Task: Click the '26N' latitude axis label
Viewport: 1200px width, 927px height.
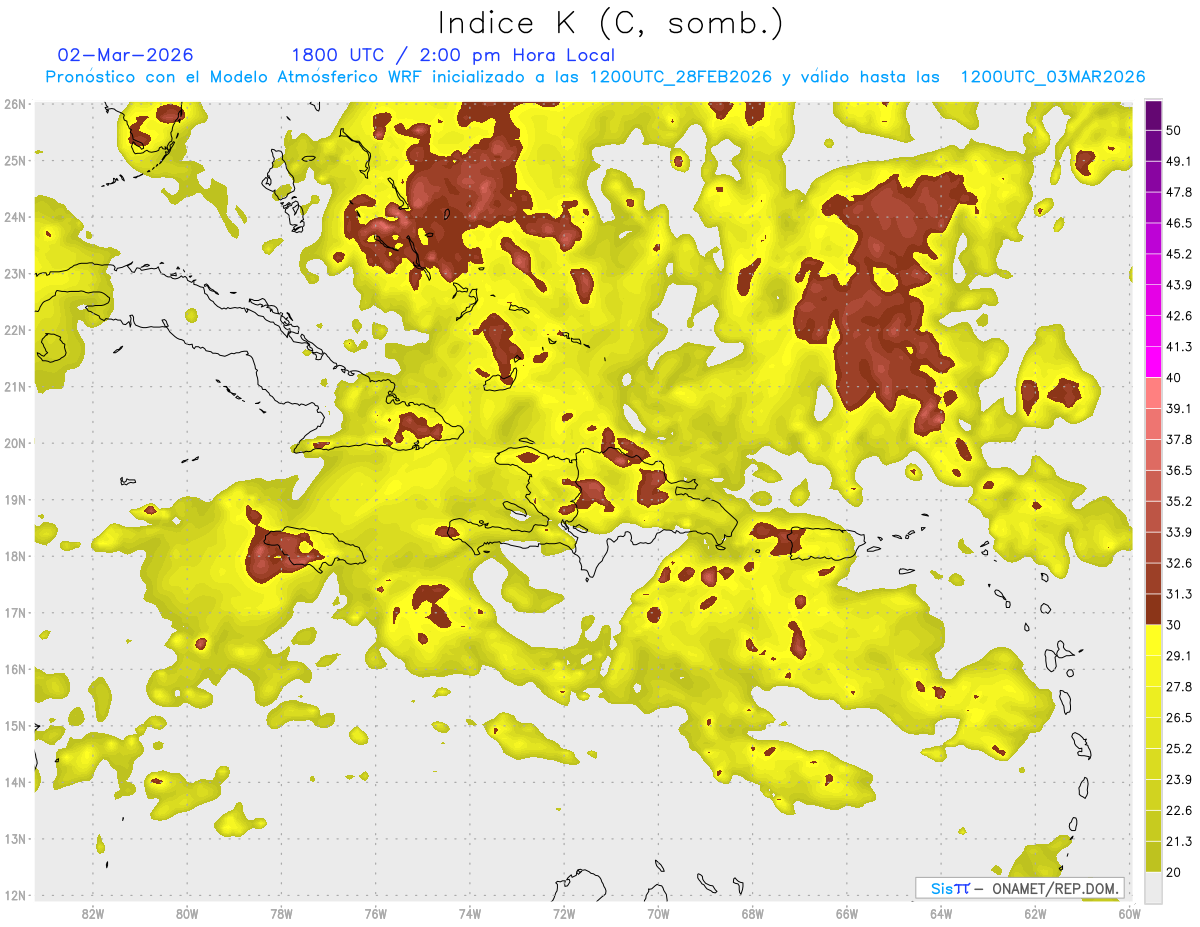Action: (x=15, y=104)
